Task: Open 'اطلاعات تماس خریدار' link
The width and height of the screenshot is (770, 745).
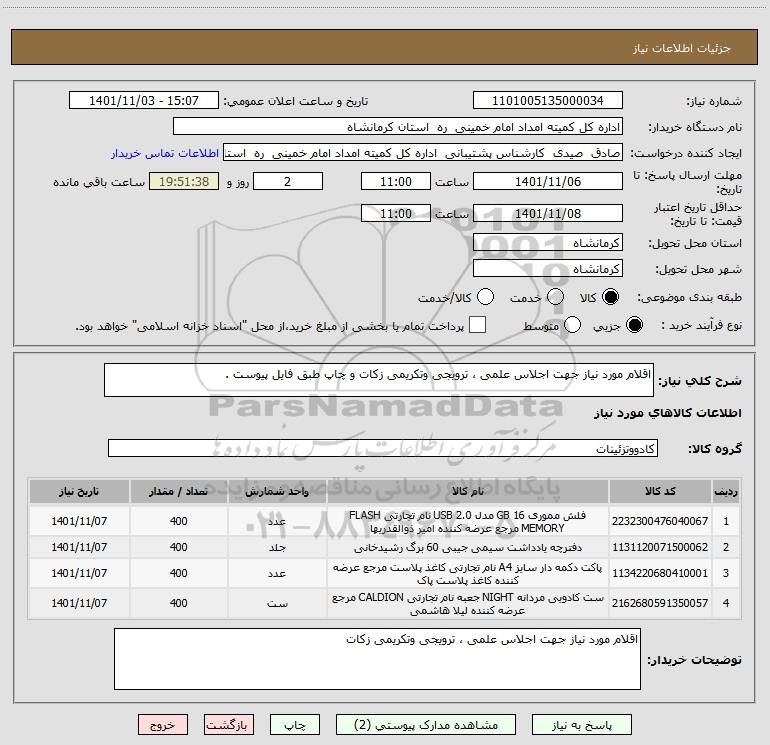Action: point(165,153)
